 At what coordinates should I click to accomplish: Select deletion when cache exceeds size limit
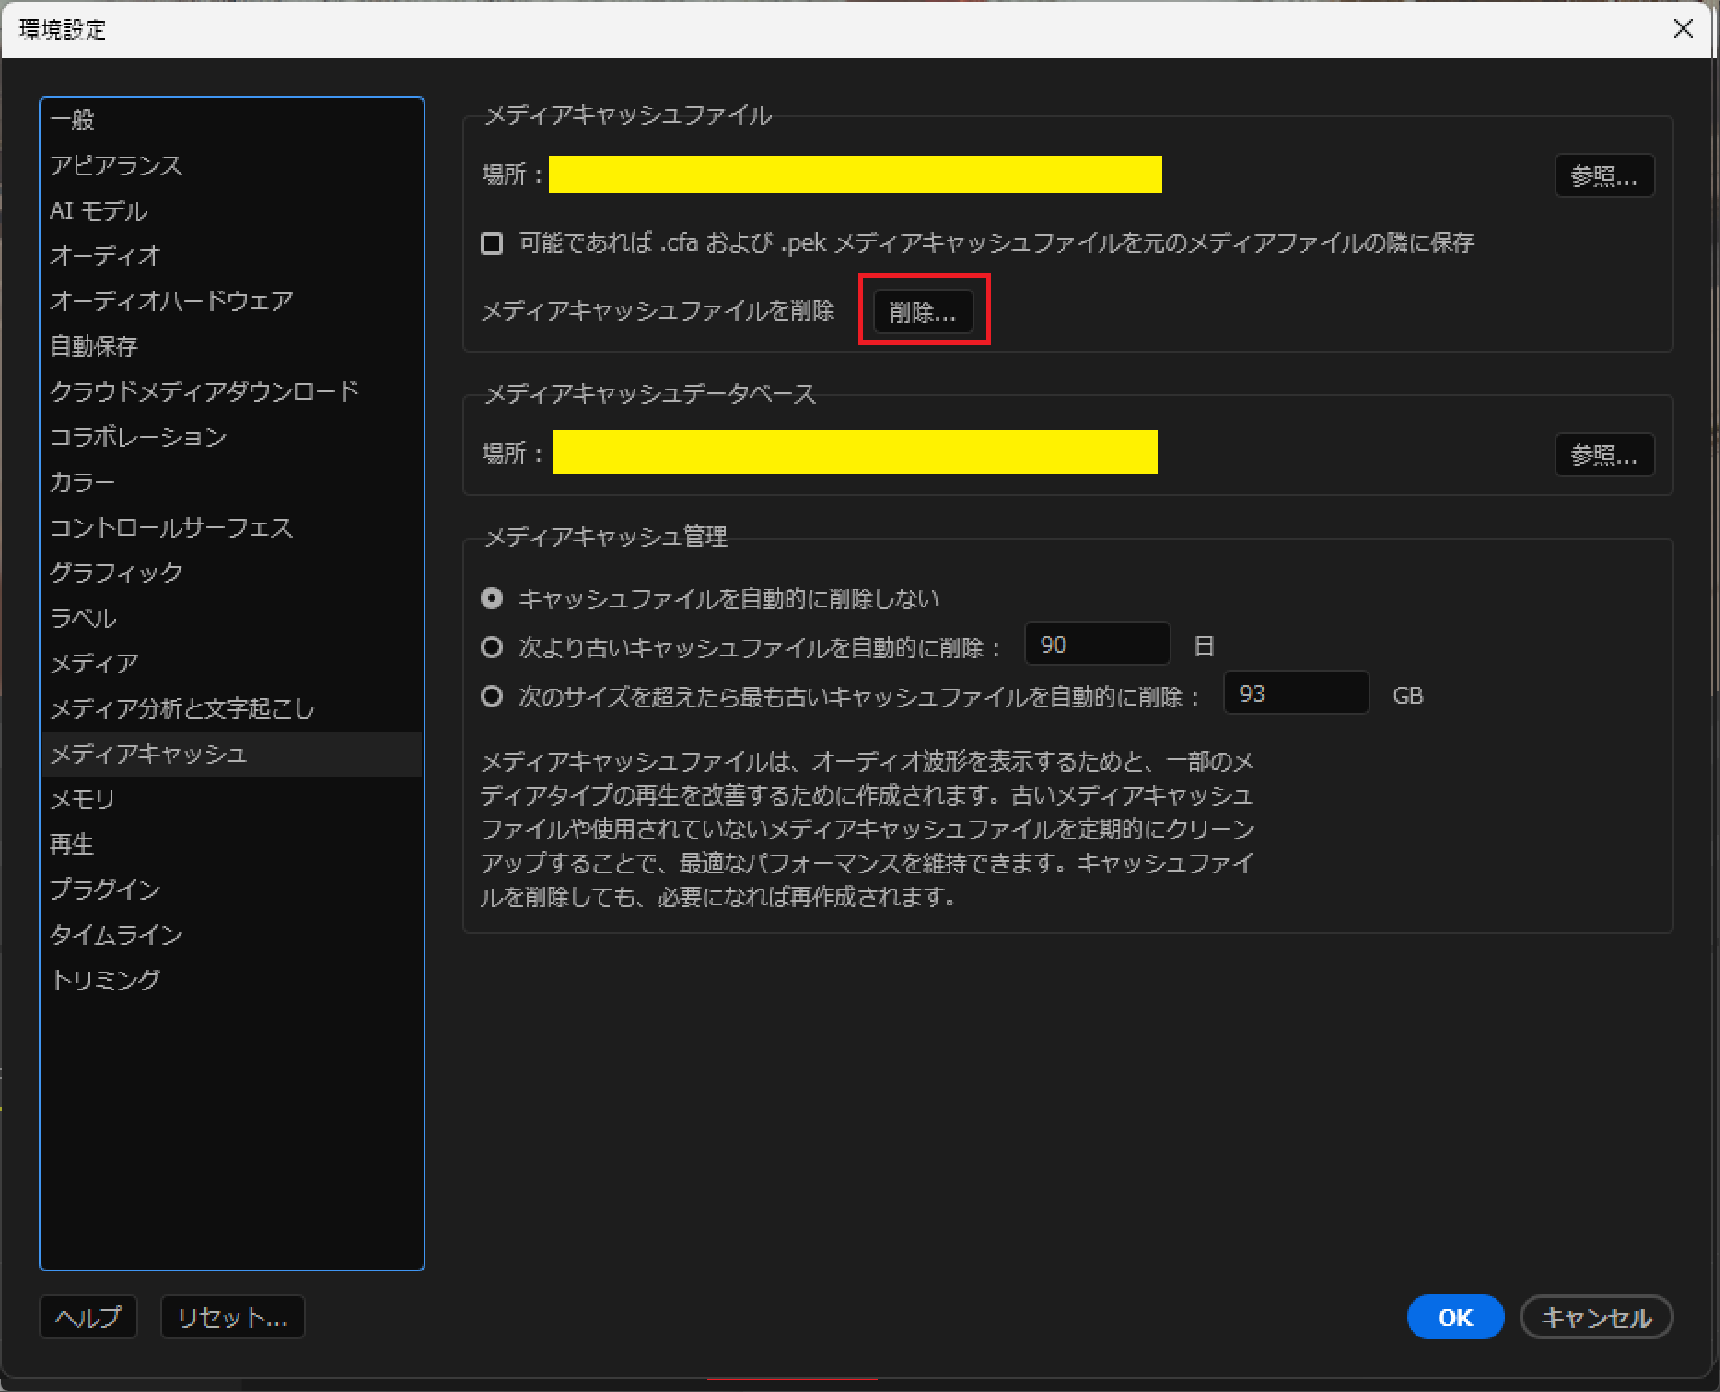tap(491, 696)
